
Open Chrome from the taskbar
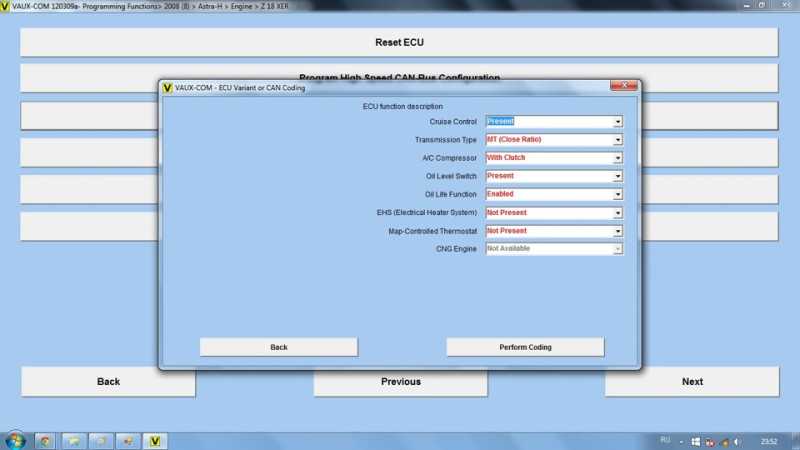pos(45,441)
